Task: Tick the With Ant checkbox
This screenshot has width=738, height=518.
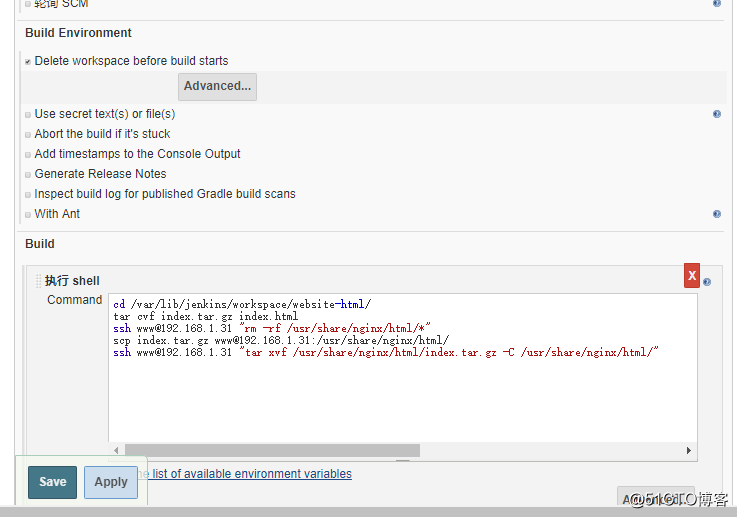Action: coord(28,215)
